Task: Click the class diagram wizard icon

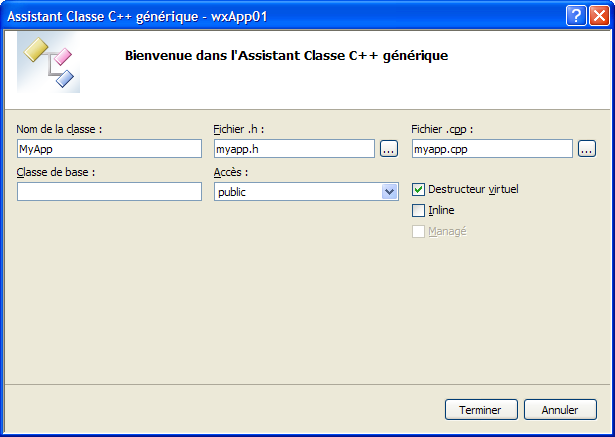Action: (50, 63)
